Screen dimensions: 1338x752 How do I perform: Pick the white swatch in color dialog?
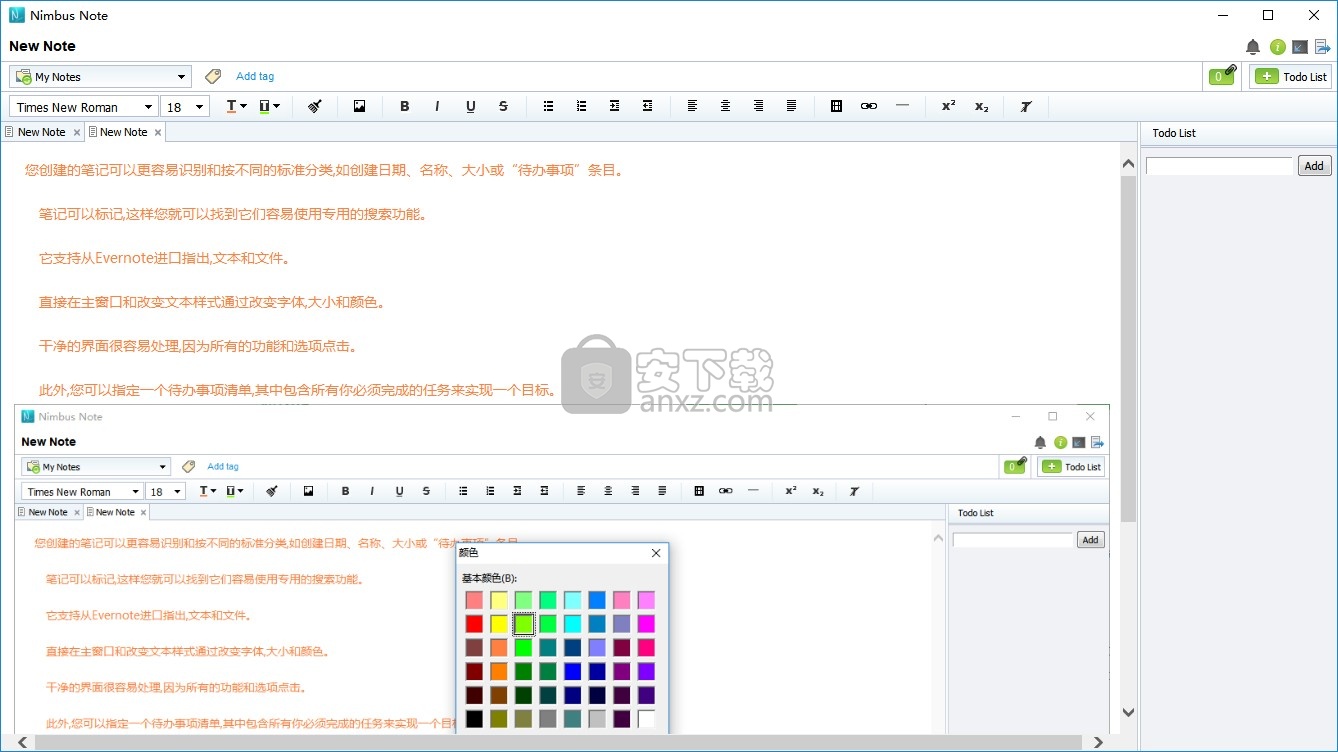pyautogui.click(x=646, y=718)
